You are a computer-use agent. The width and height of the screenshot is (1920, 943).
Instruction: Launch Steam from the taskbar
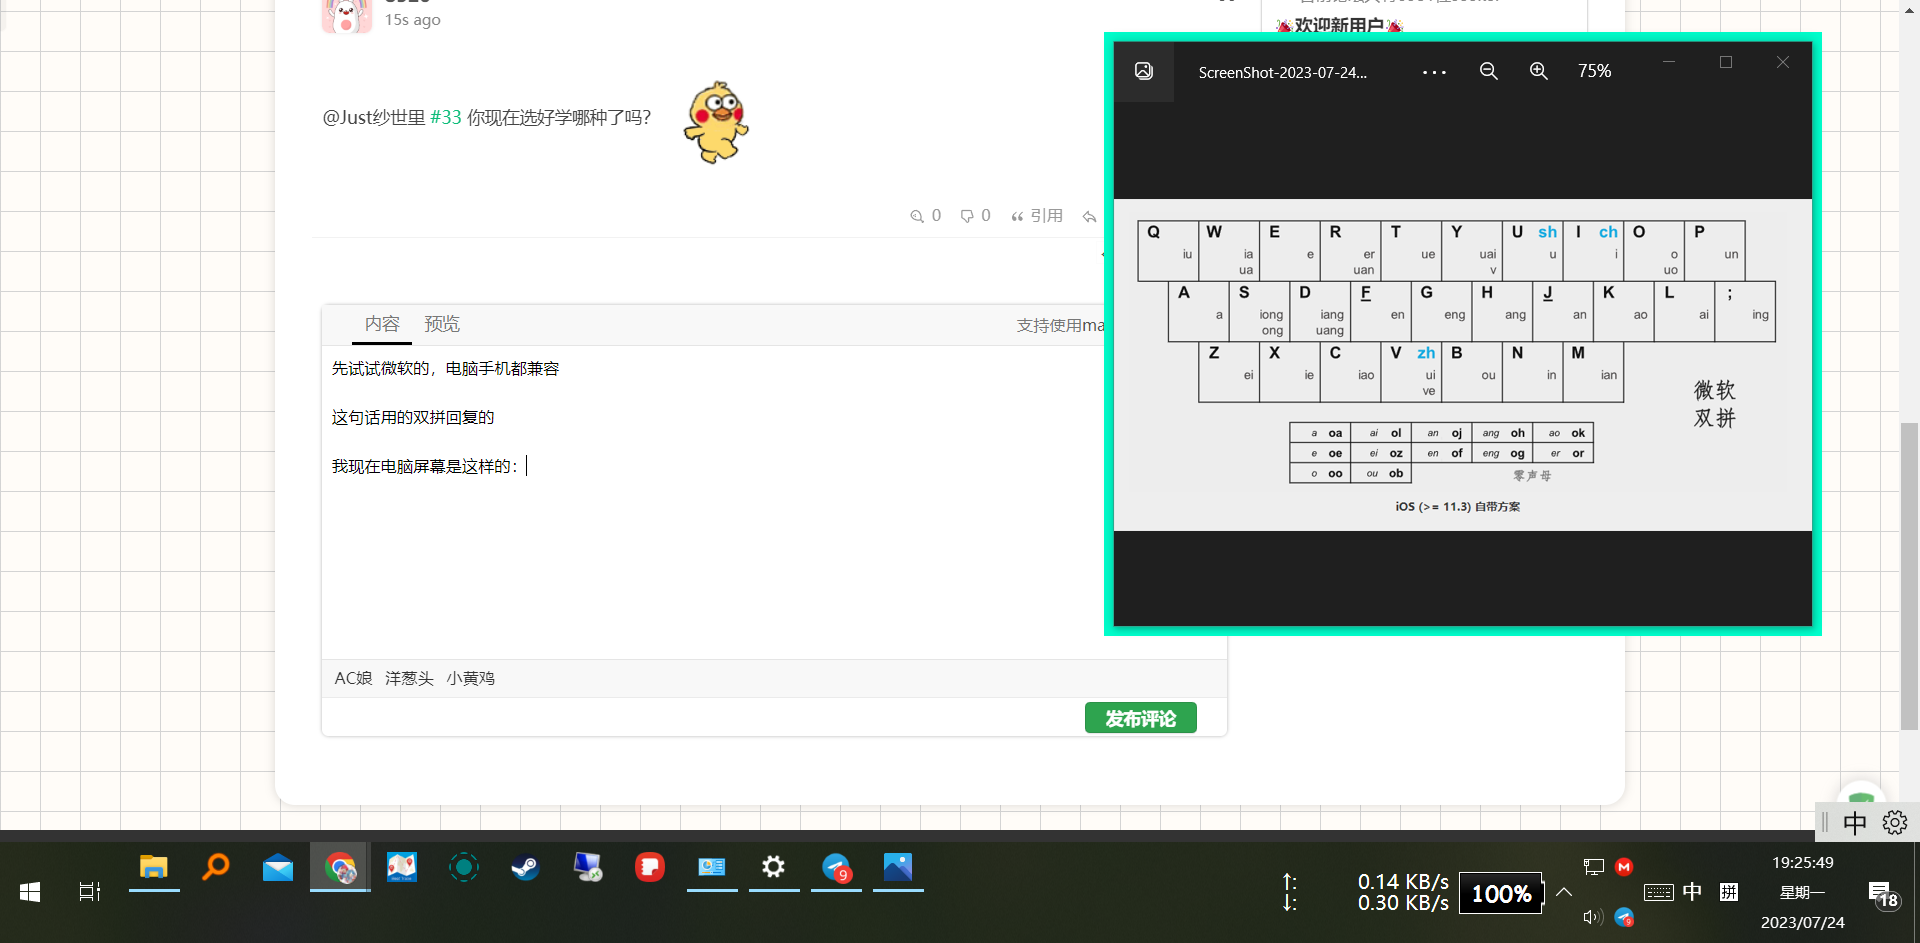pyautogui.click(x=526, y=867)
